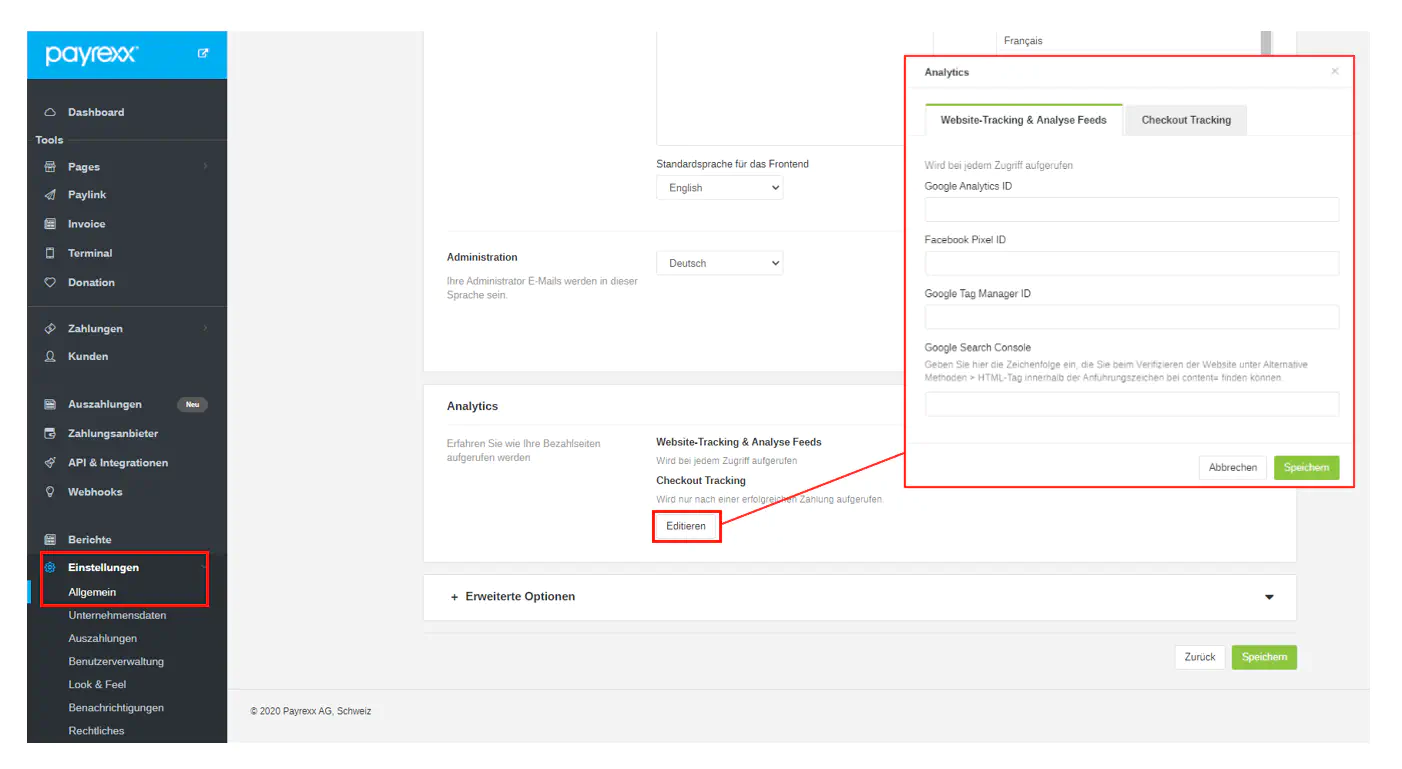Viewport: 1402px width, 769px height.
Task: Click the Einstellungen gear icon
Action: tap(50, 568)
